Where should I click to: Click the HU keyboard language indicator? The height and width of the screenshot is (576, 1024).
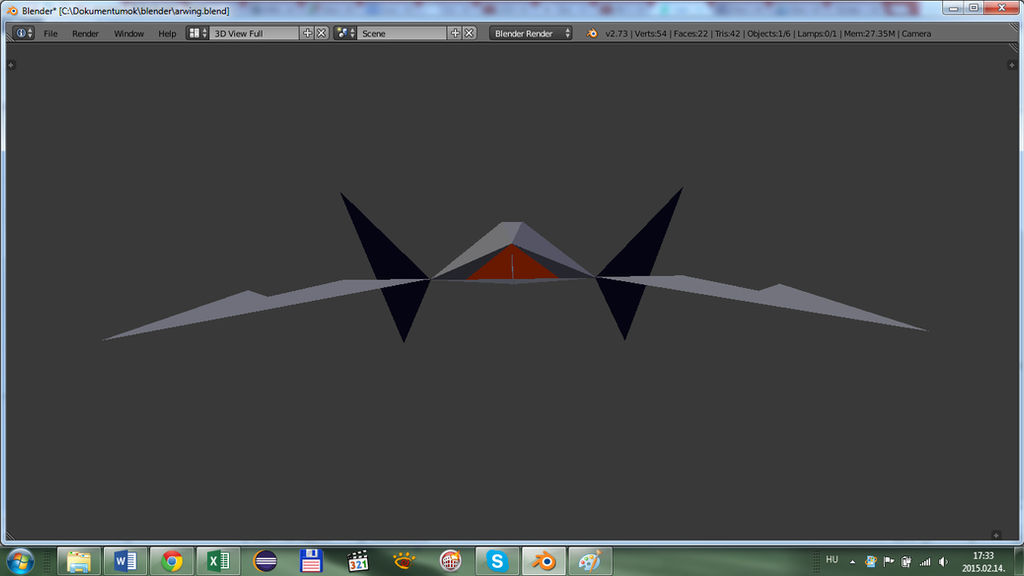[x=831, y=560]
